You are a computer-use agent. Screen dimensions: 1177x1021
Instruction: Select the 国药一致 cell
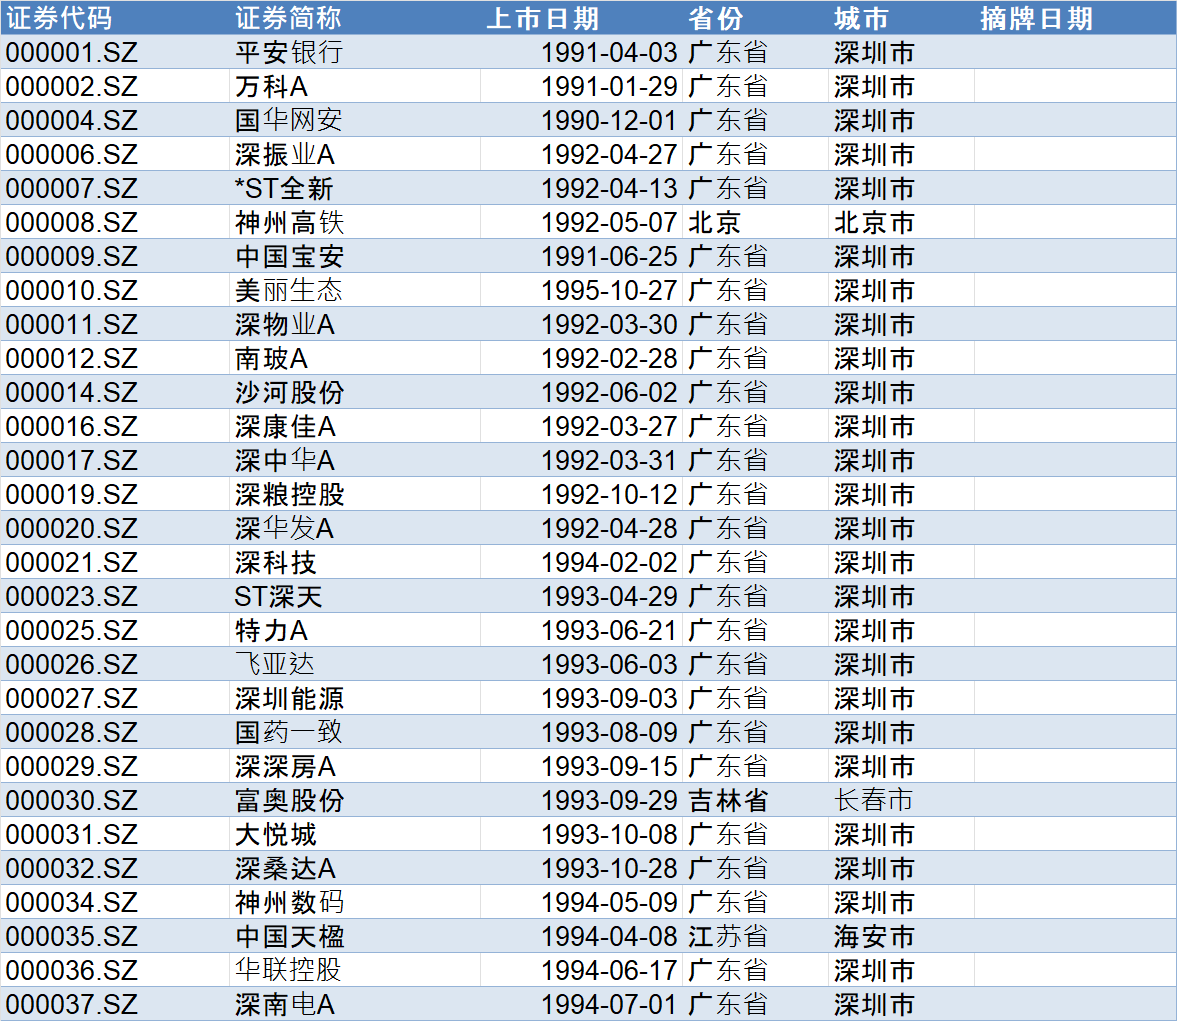354,732
